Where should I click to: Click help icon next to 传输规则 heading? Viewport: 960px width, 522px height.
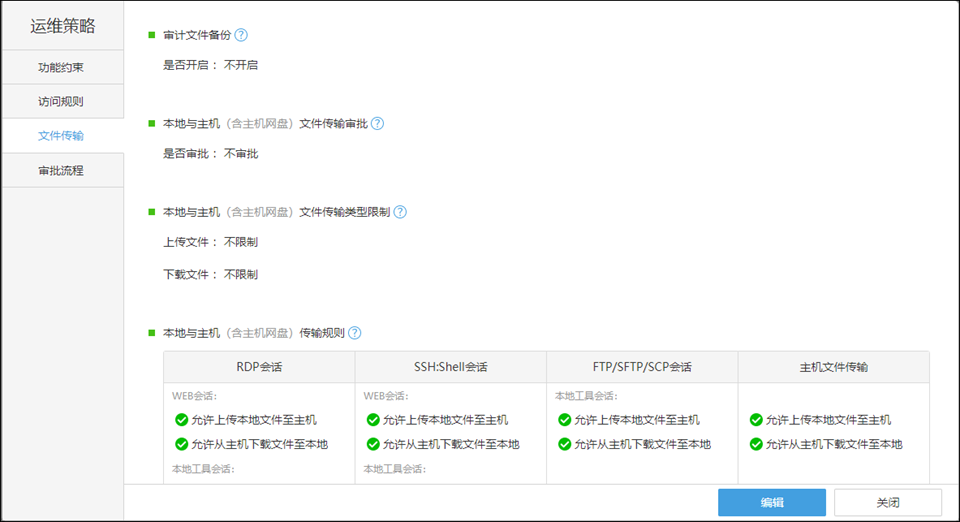pos(354,333)
